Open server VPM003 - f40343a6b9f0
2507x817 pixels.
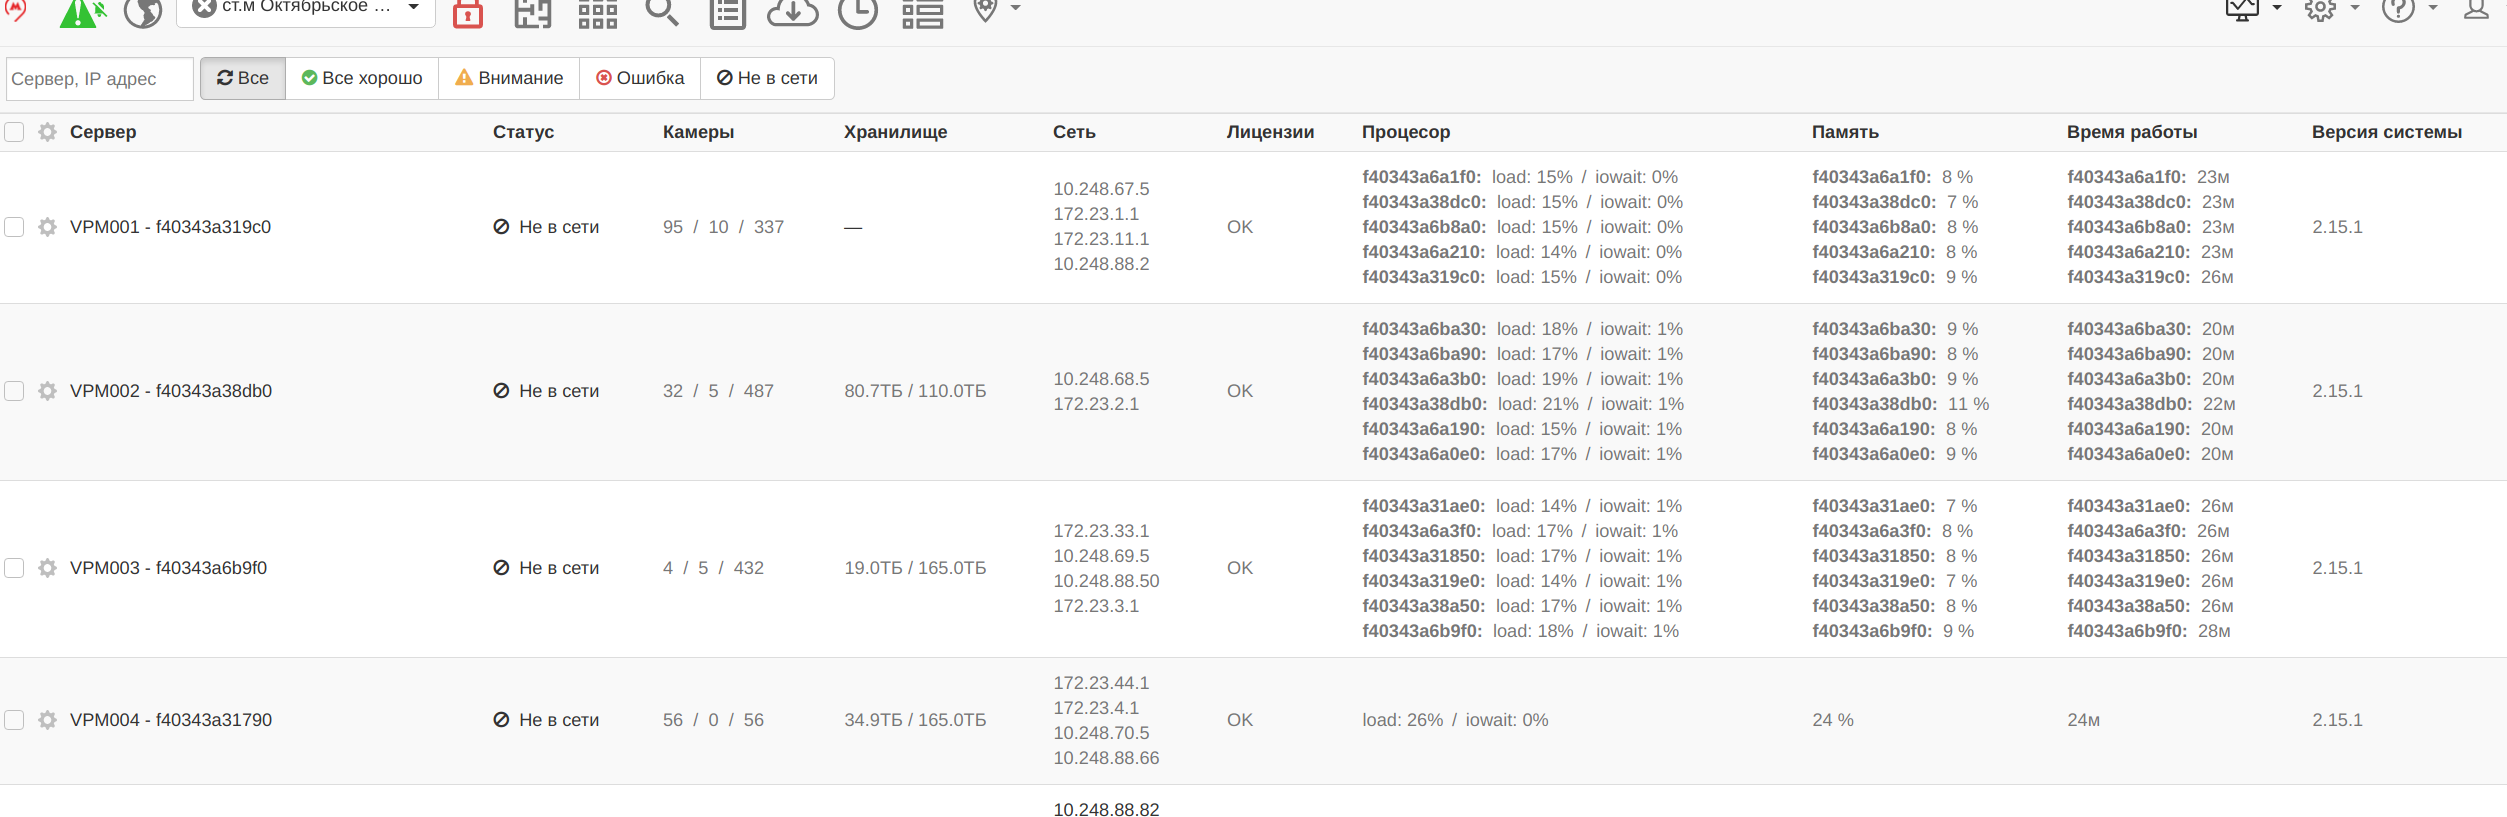(x=168, y=568)
